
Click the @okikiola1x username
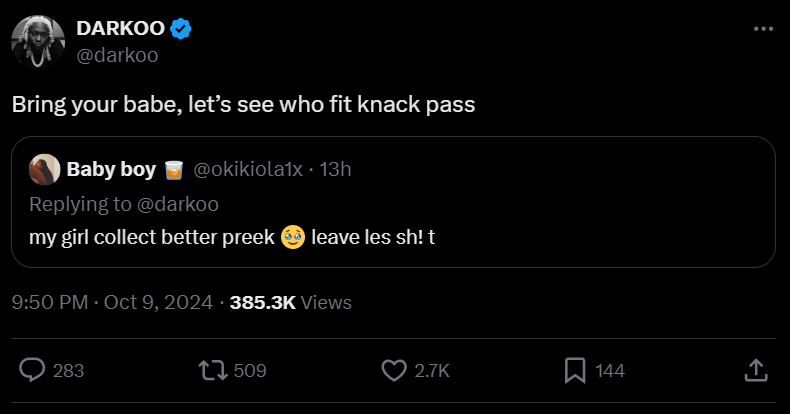[x=245, y=169]
